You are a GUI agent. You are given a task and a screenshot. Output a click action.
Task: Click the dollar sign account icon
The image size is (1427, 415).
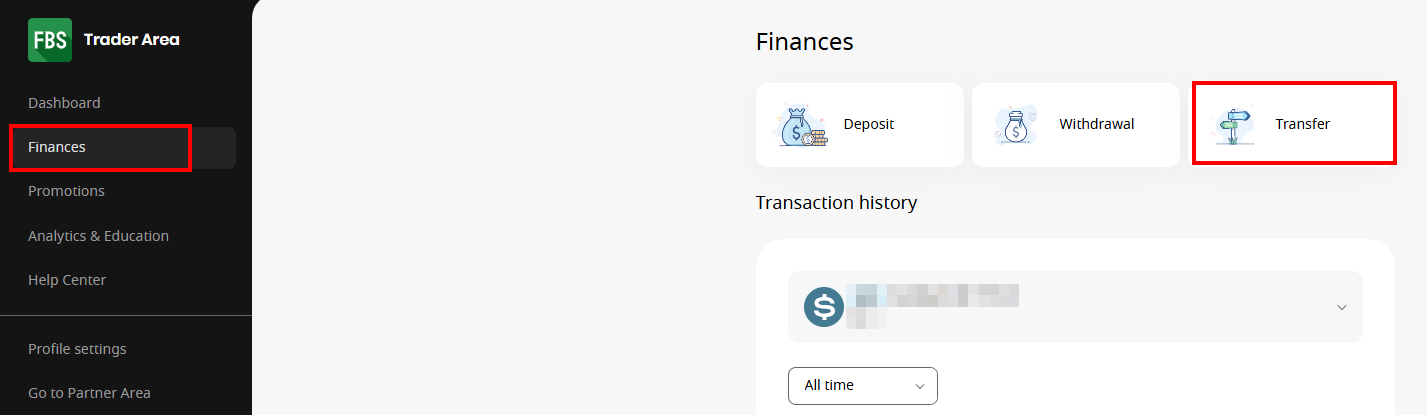click(x=825, y=307)
